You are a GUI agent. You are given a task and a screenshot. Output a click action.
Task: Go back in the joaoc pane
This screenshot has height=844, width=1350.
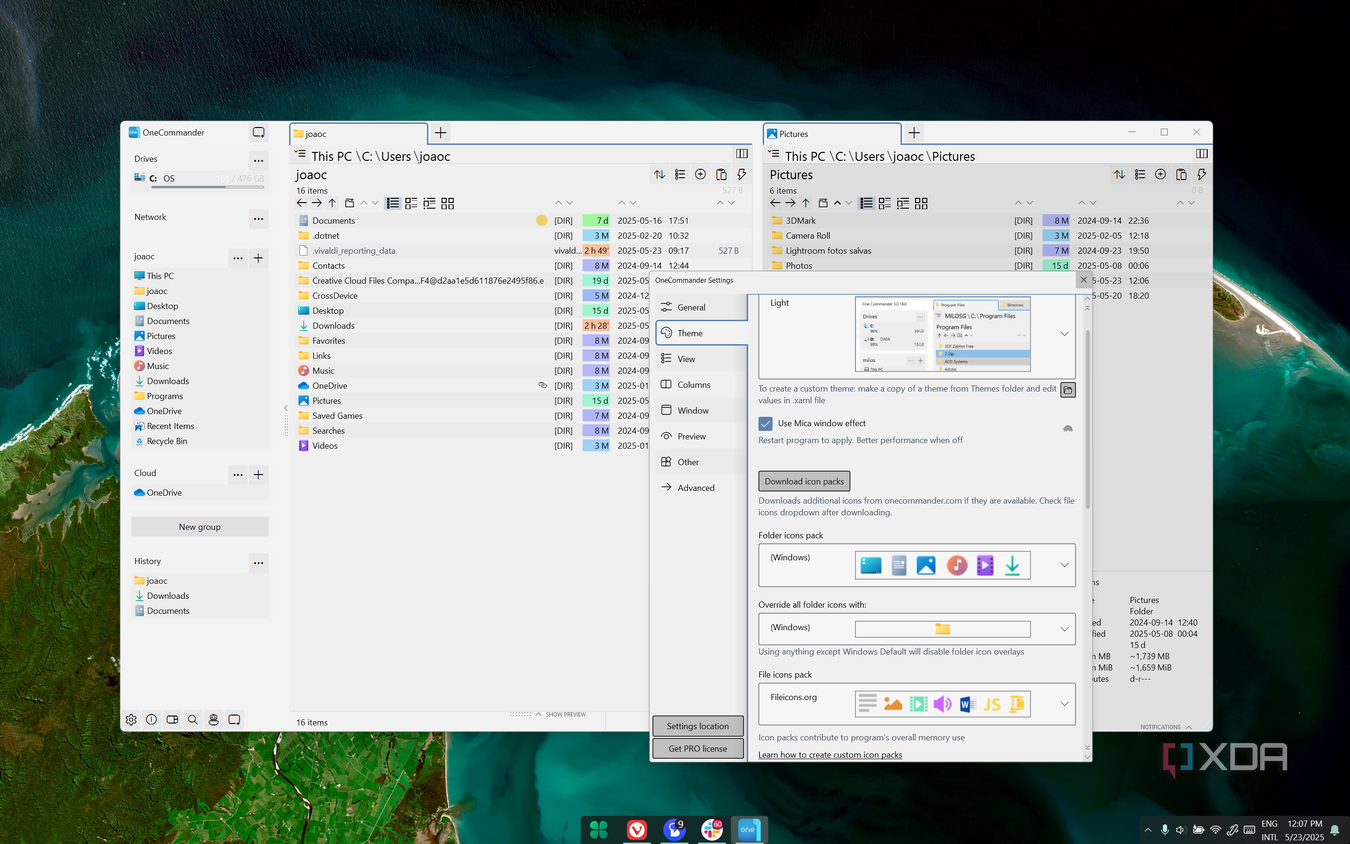[x=302, y=203]
